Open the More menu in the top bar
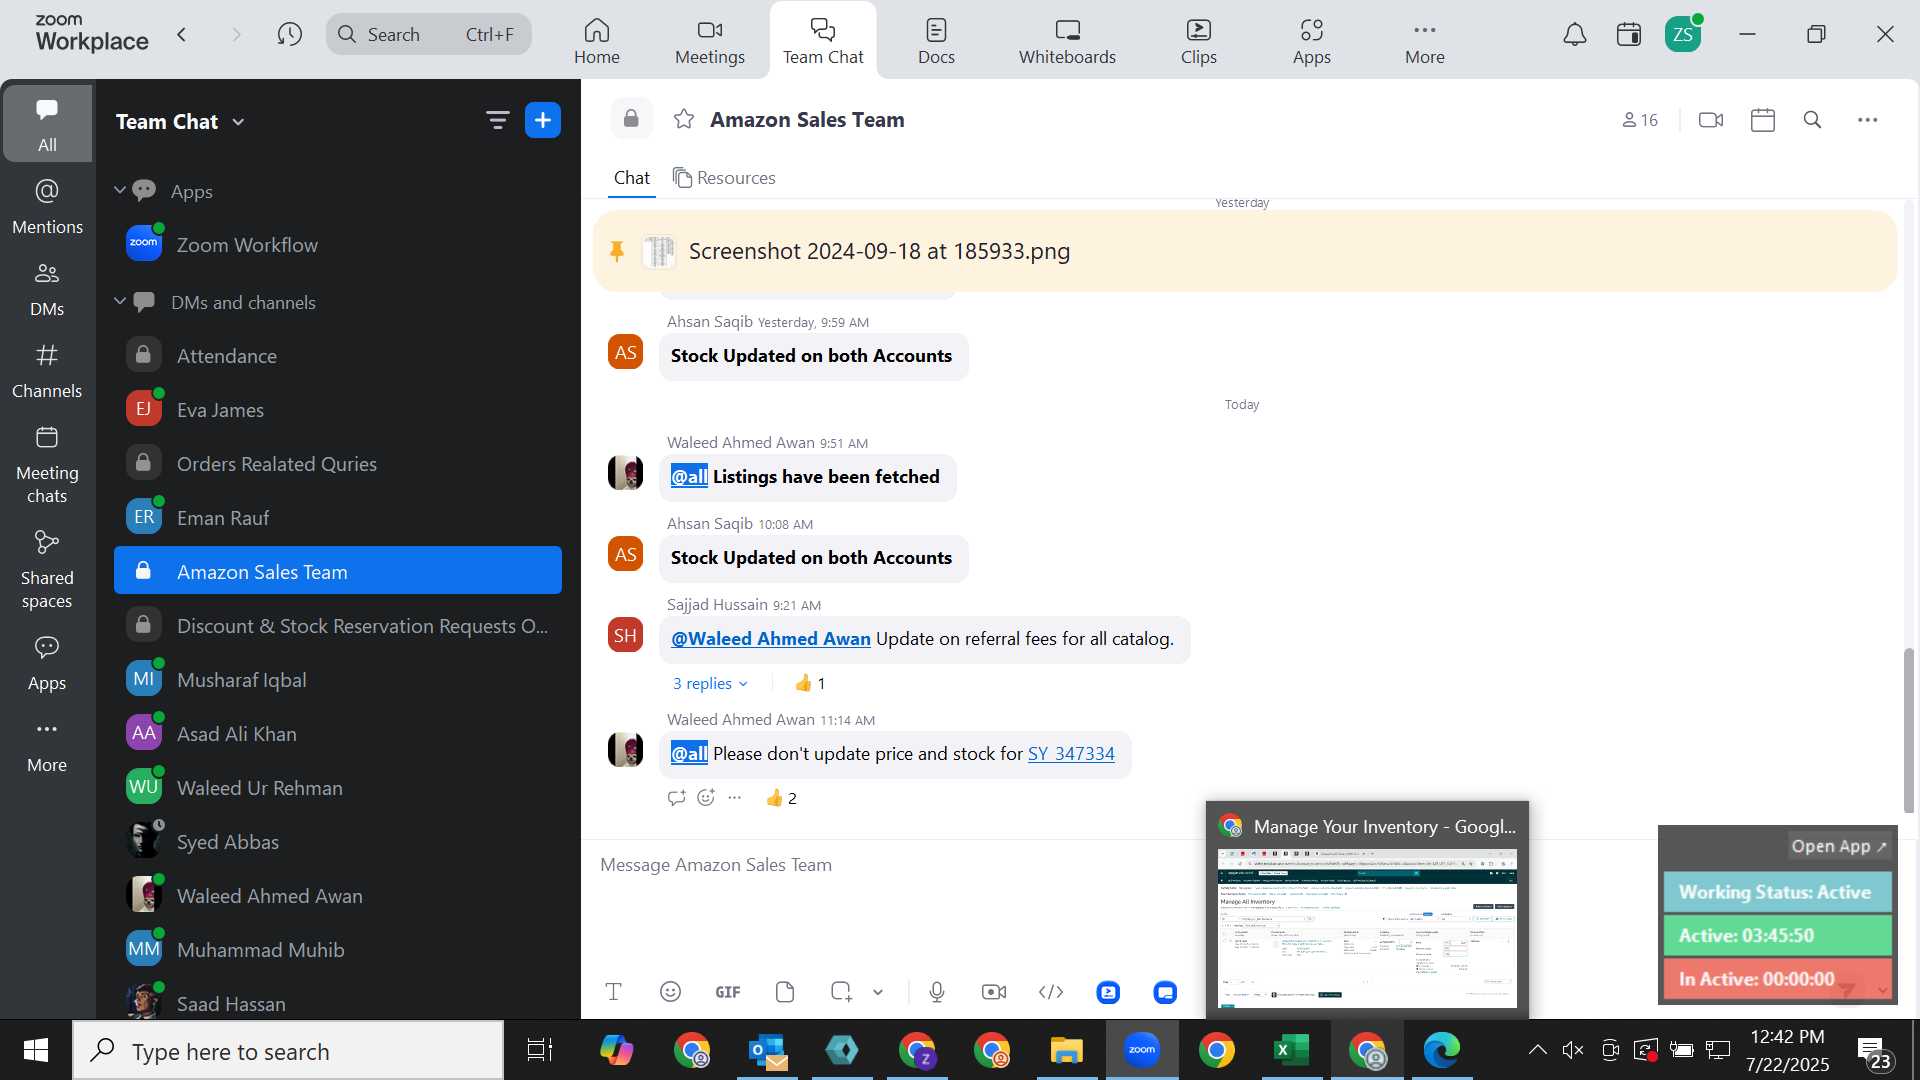This screenshot has width=1920, height=1080. coord(1424,41)
